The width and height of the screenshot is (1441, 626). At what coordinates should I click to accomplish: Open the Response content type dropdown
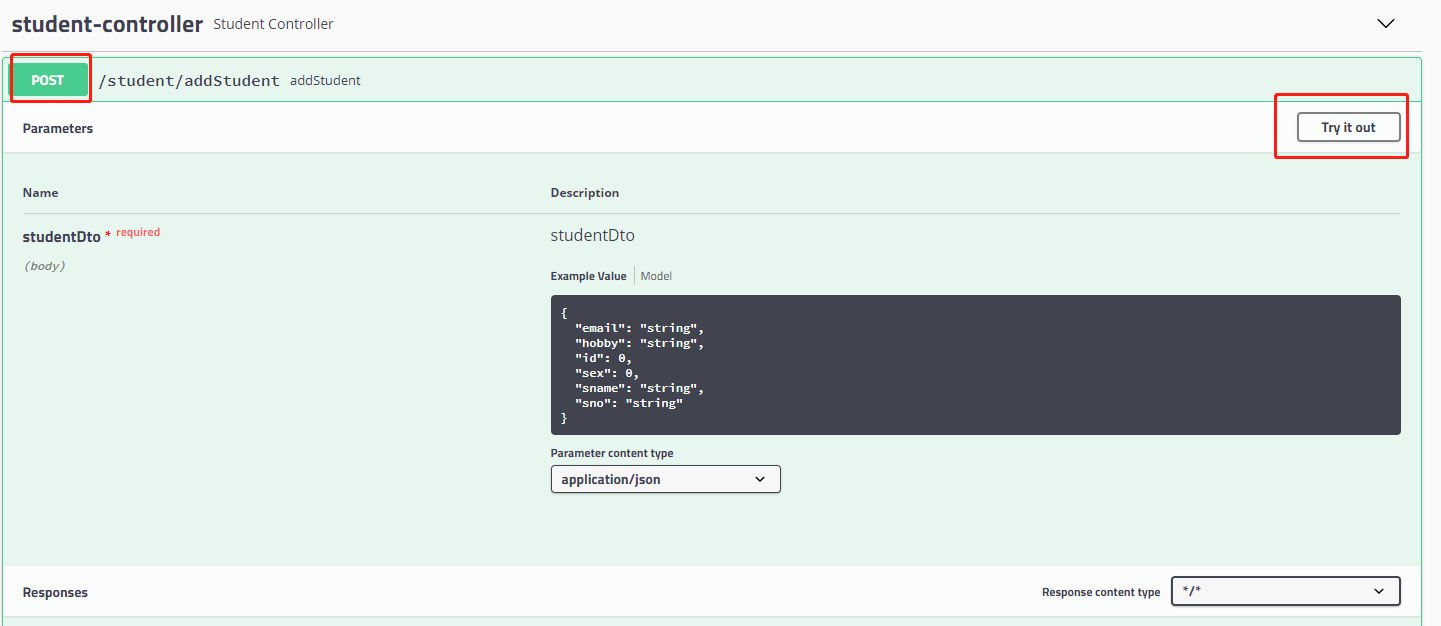tap(1285, 591)
